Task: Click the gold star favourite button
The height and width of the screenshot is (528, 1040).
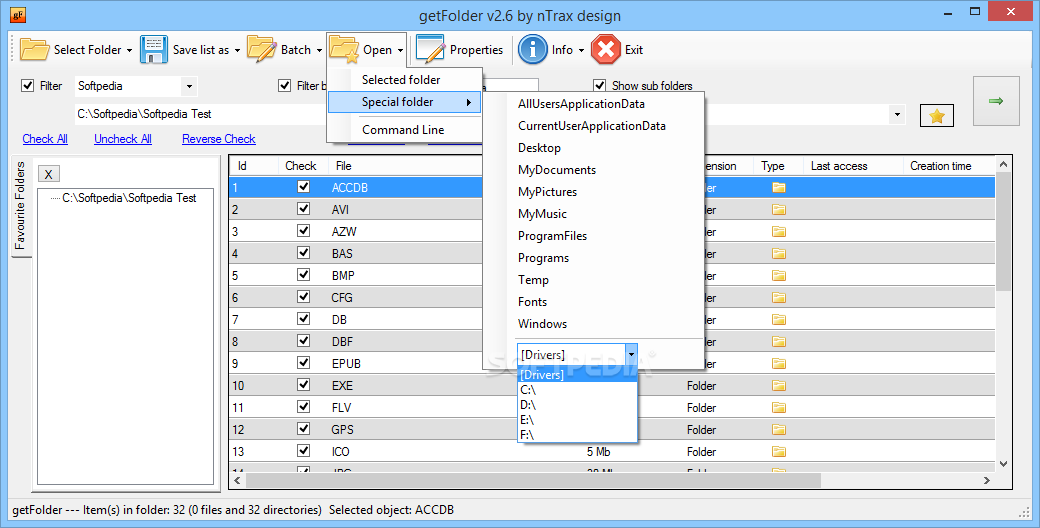Action: point(937,116)
